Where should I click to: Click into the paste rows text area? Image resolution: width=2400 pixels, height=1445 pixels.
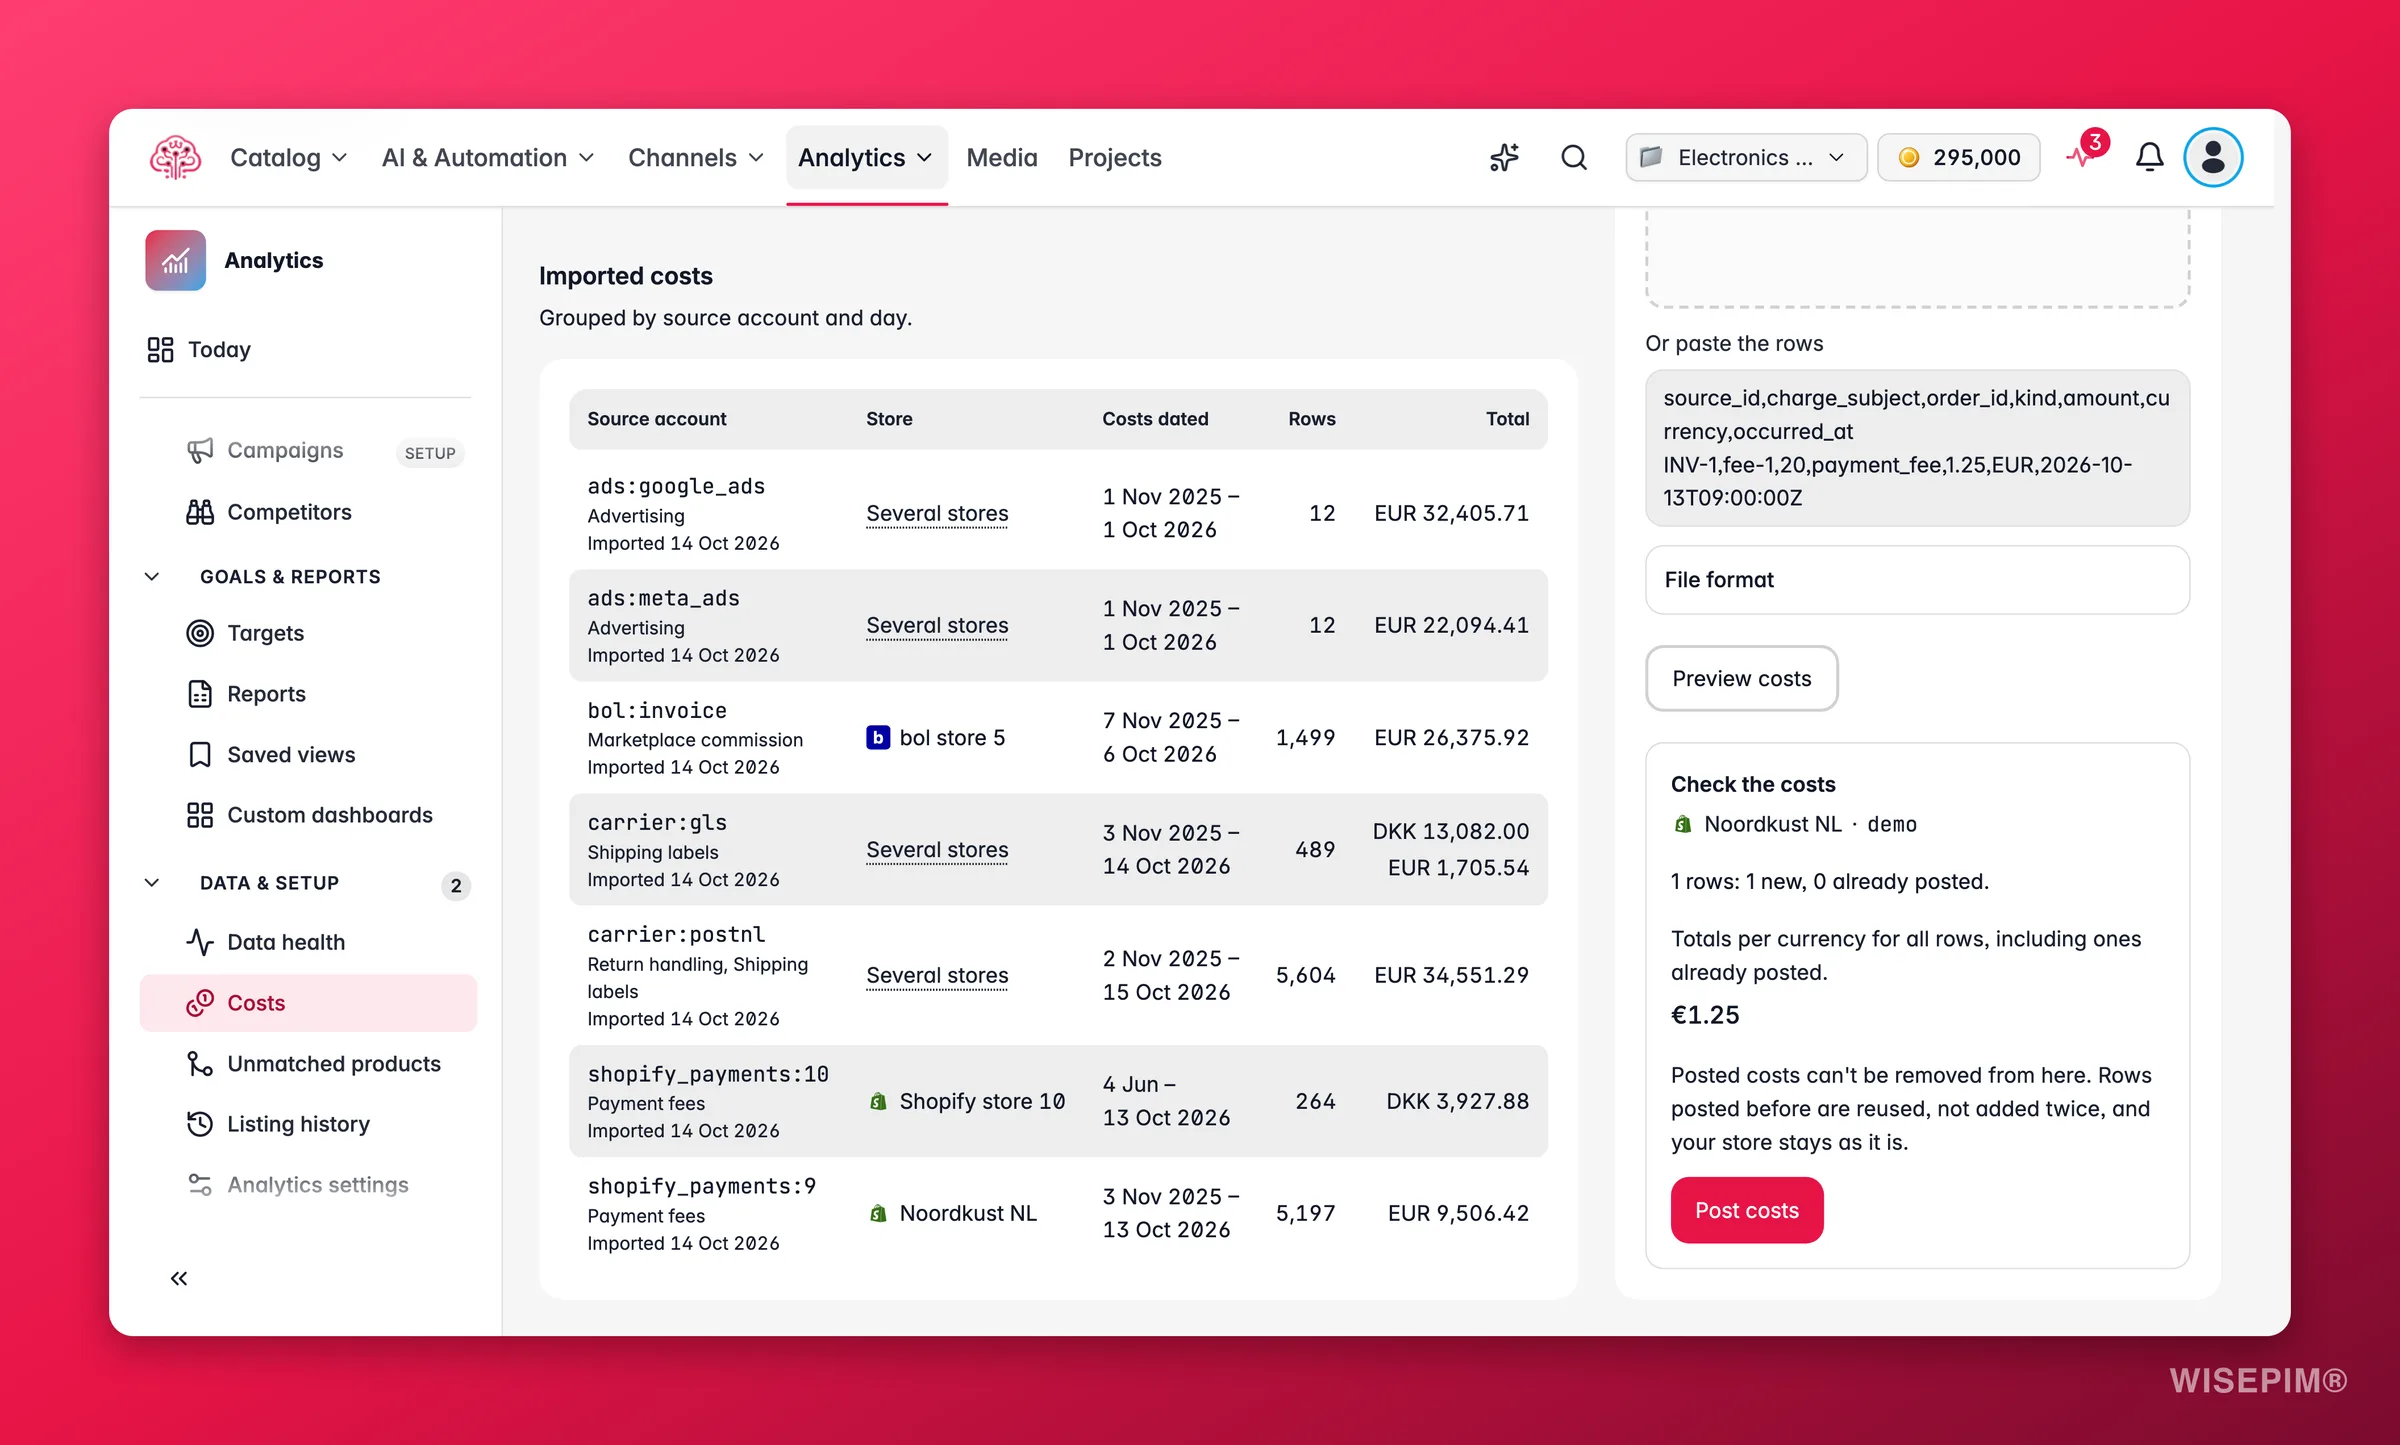[1917, 448]
